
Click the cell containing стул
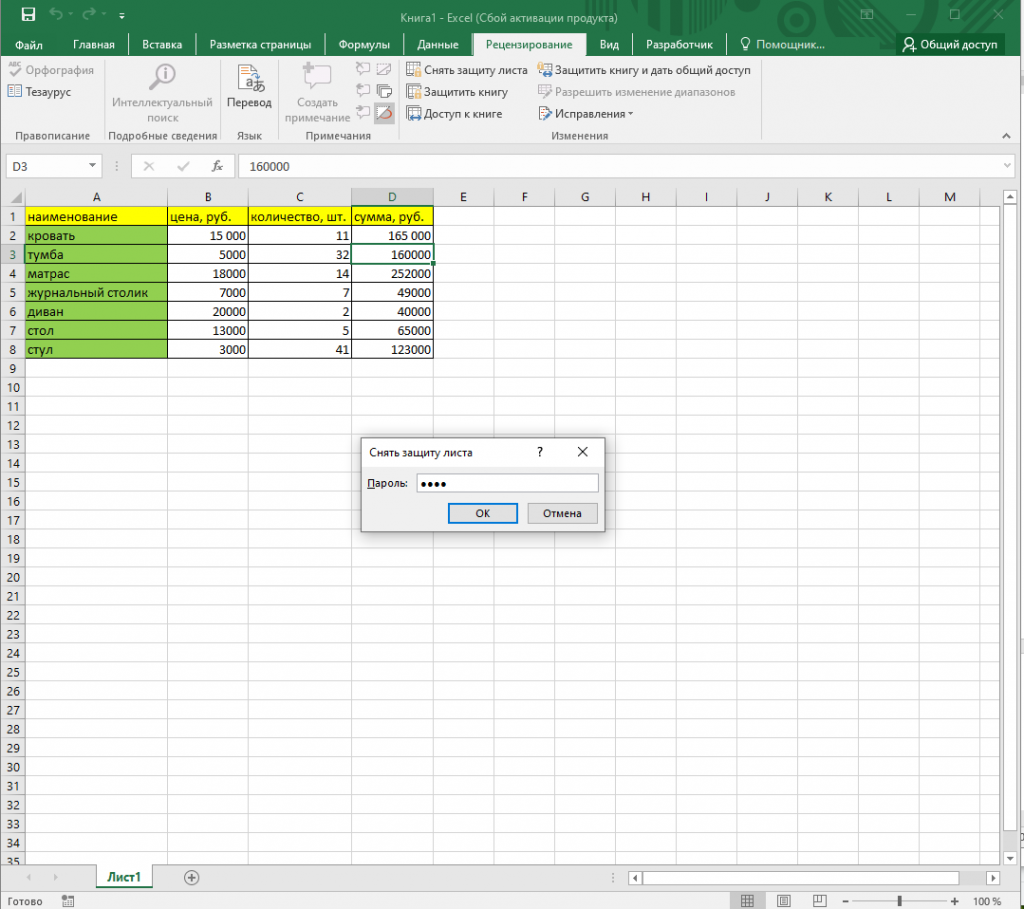(x=96, y=349)
